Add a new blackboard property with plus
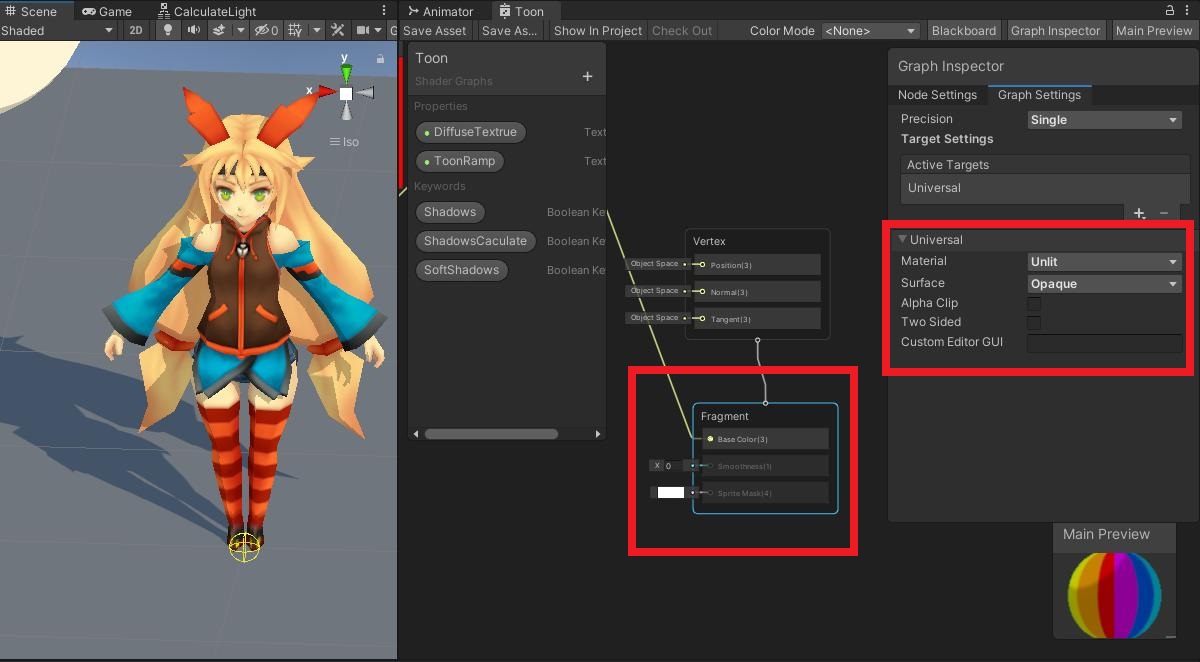 coord(587,77)
